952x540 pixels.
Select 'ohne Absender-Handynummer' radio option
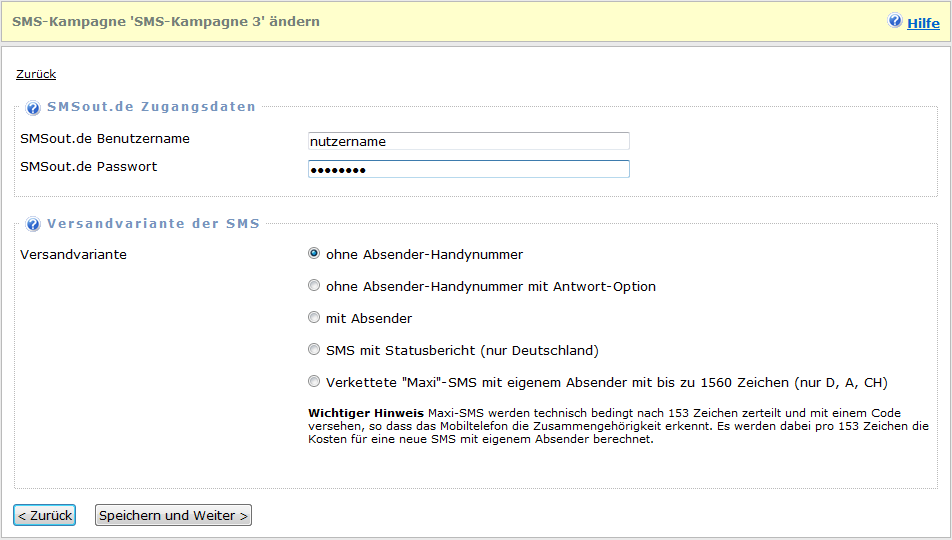[x=314, y=254]
